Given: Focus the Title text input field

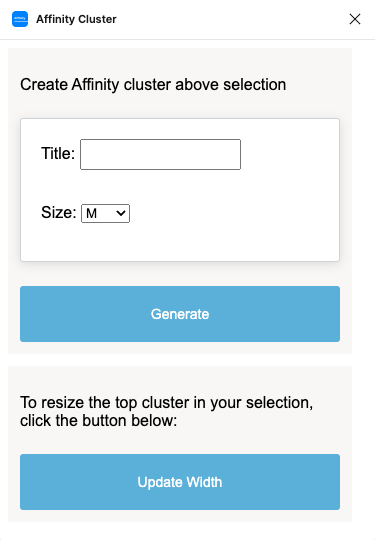Looking at the screenshot, I should pyautogui.click(x=160, y=154).
